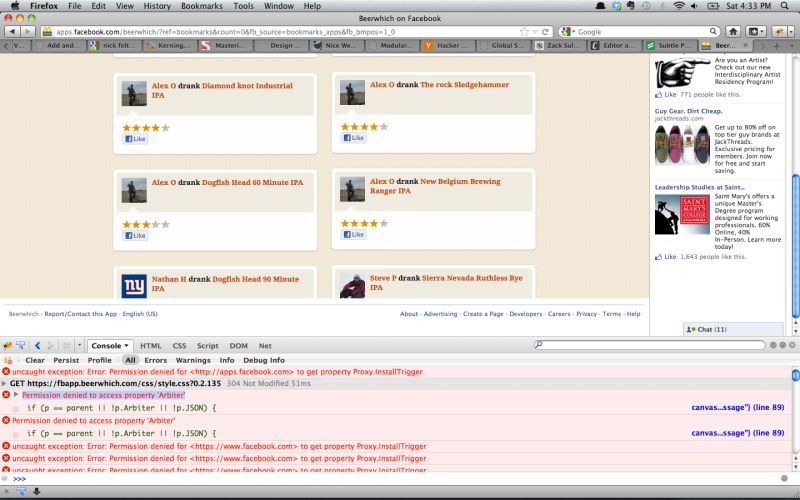Click the Firebug command line input

click(401, 479)
